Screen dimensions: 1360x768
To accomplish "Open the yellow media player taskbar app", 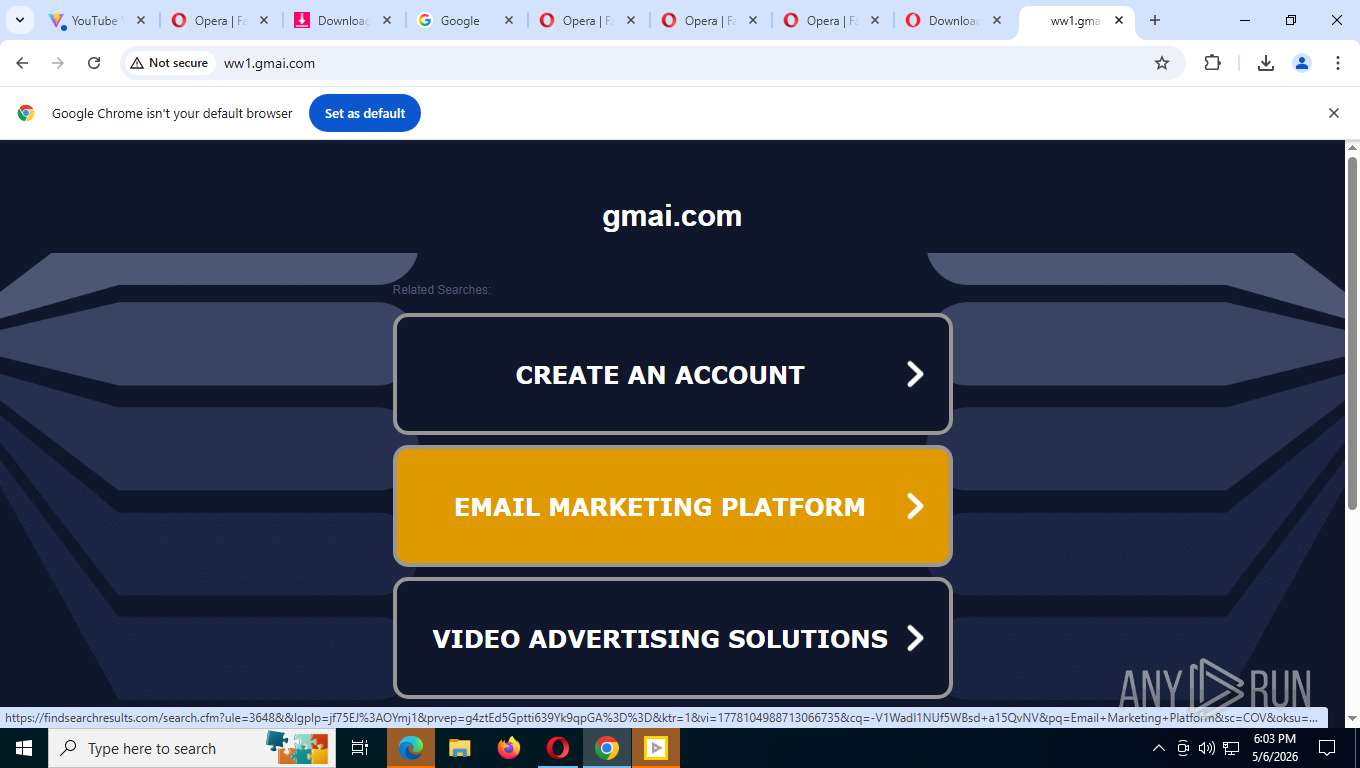I will [x=655, y=748].
